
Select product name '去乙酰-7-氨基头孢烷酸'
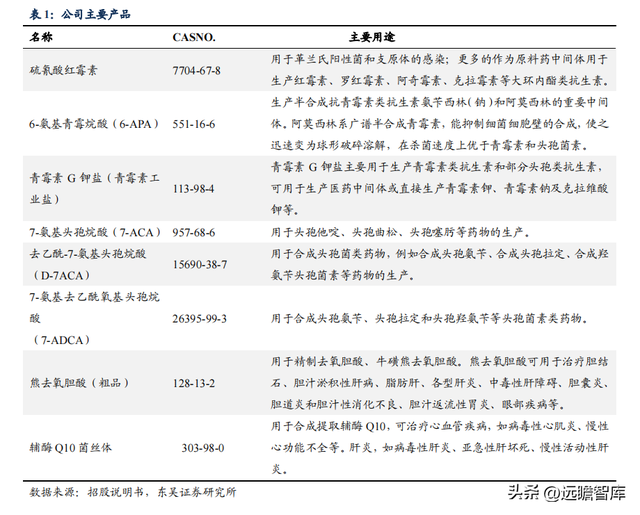click(88, 254)
